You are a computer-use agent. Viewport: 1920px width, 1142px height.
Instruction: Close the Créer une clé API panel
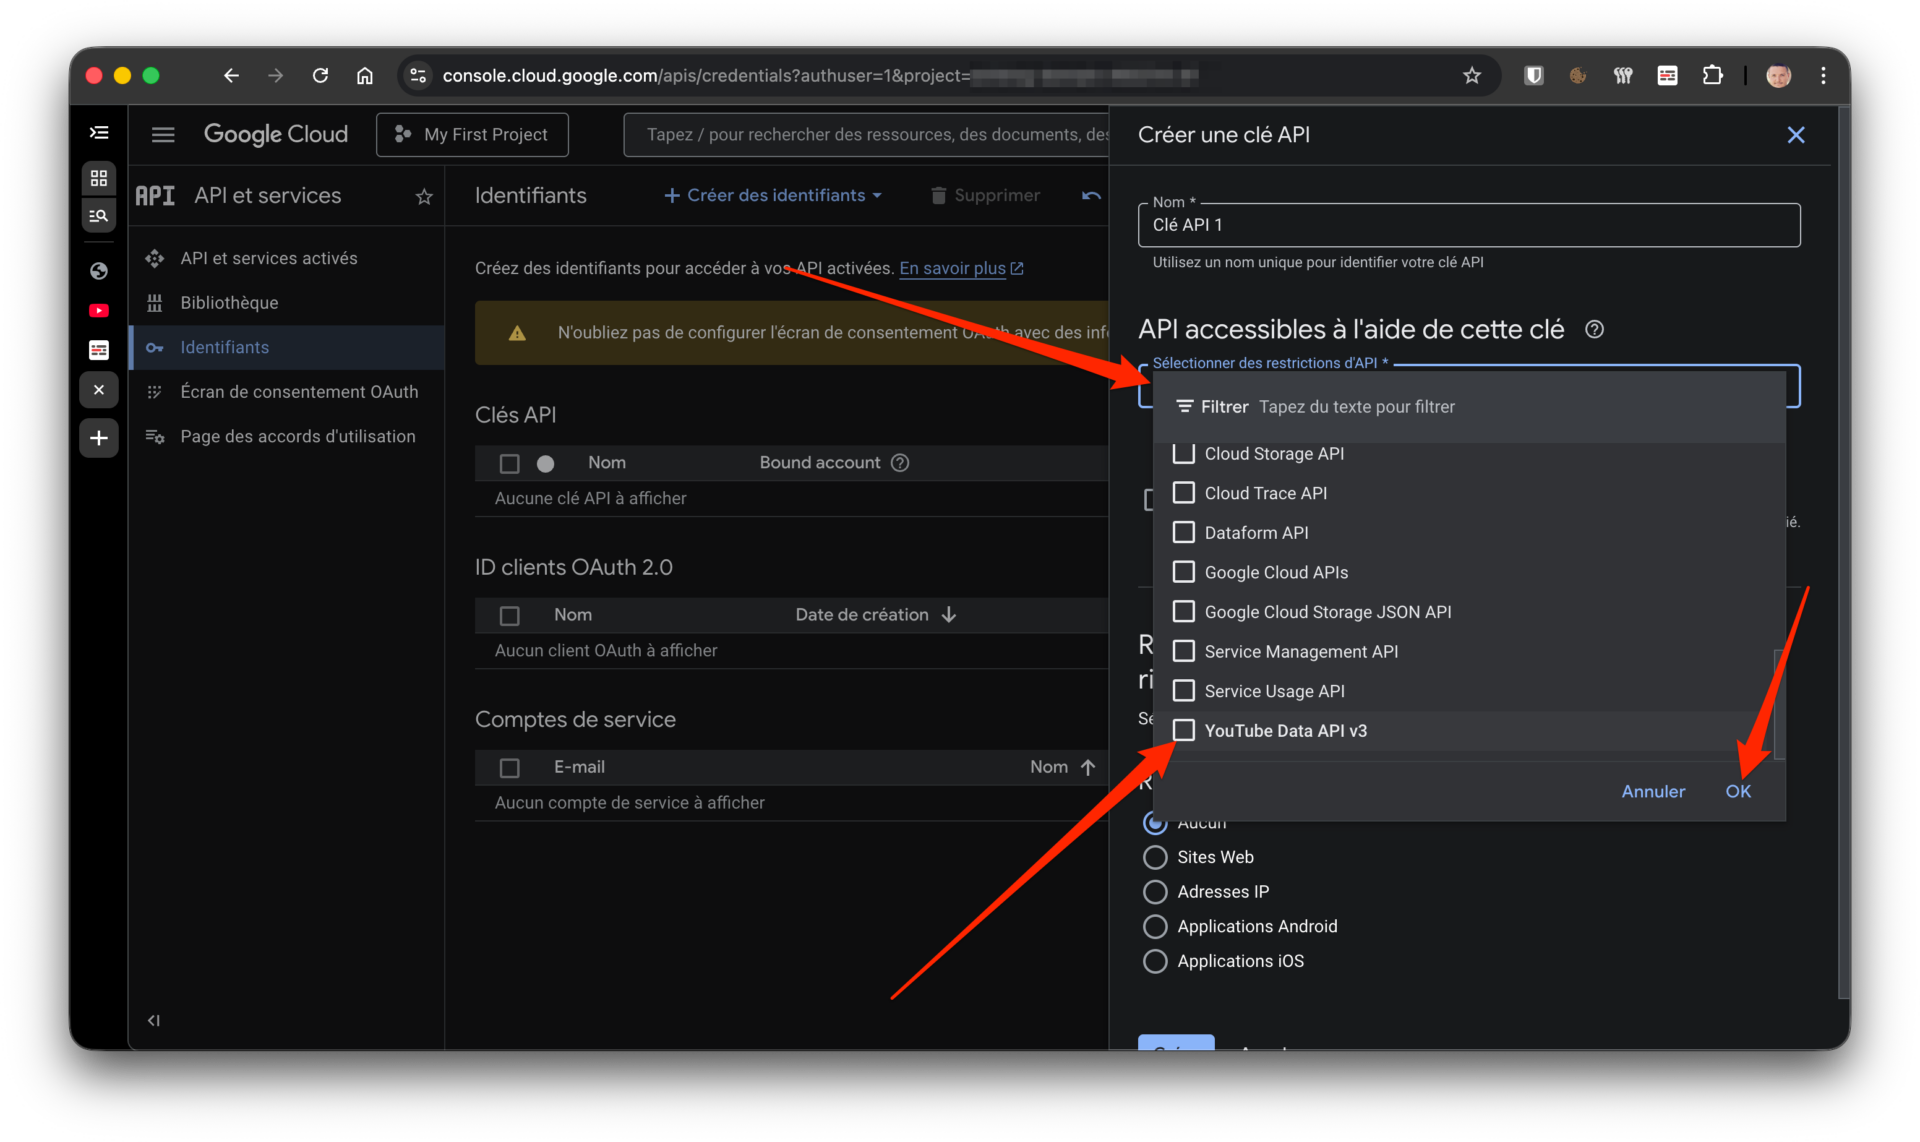point(1796,135)
